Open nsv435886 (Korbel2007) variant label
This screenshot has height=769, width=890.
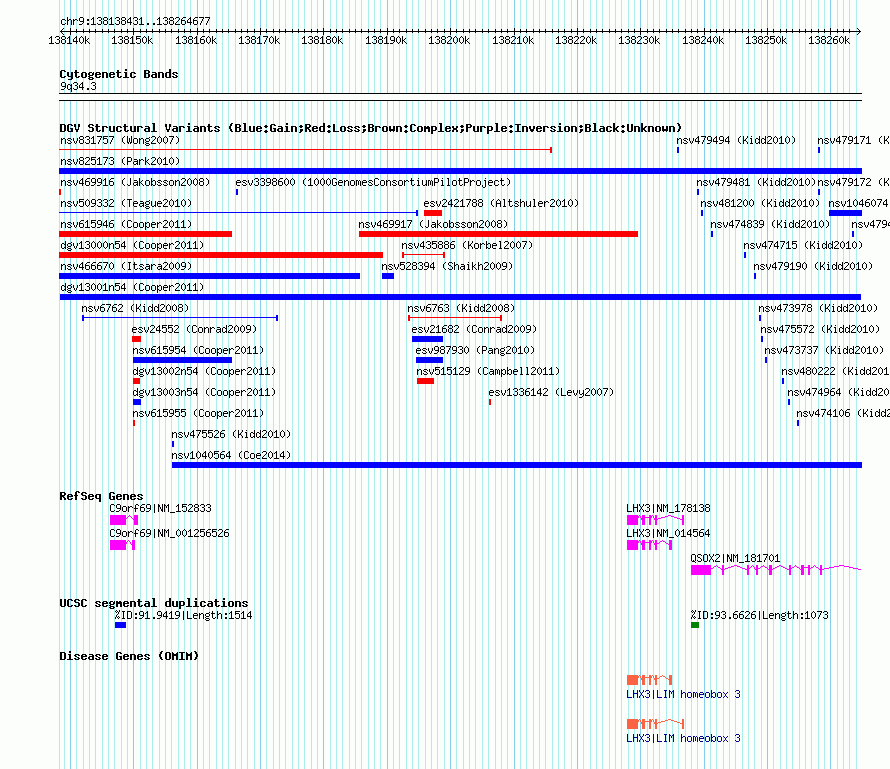pos(467,245)
